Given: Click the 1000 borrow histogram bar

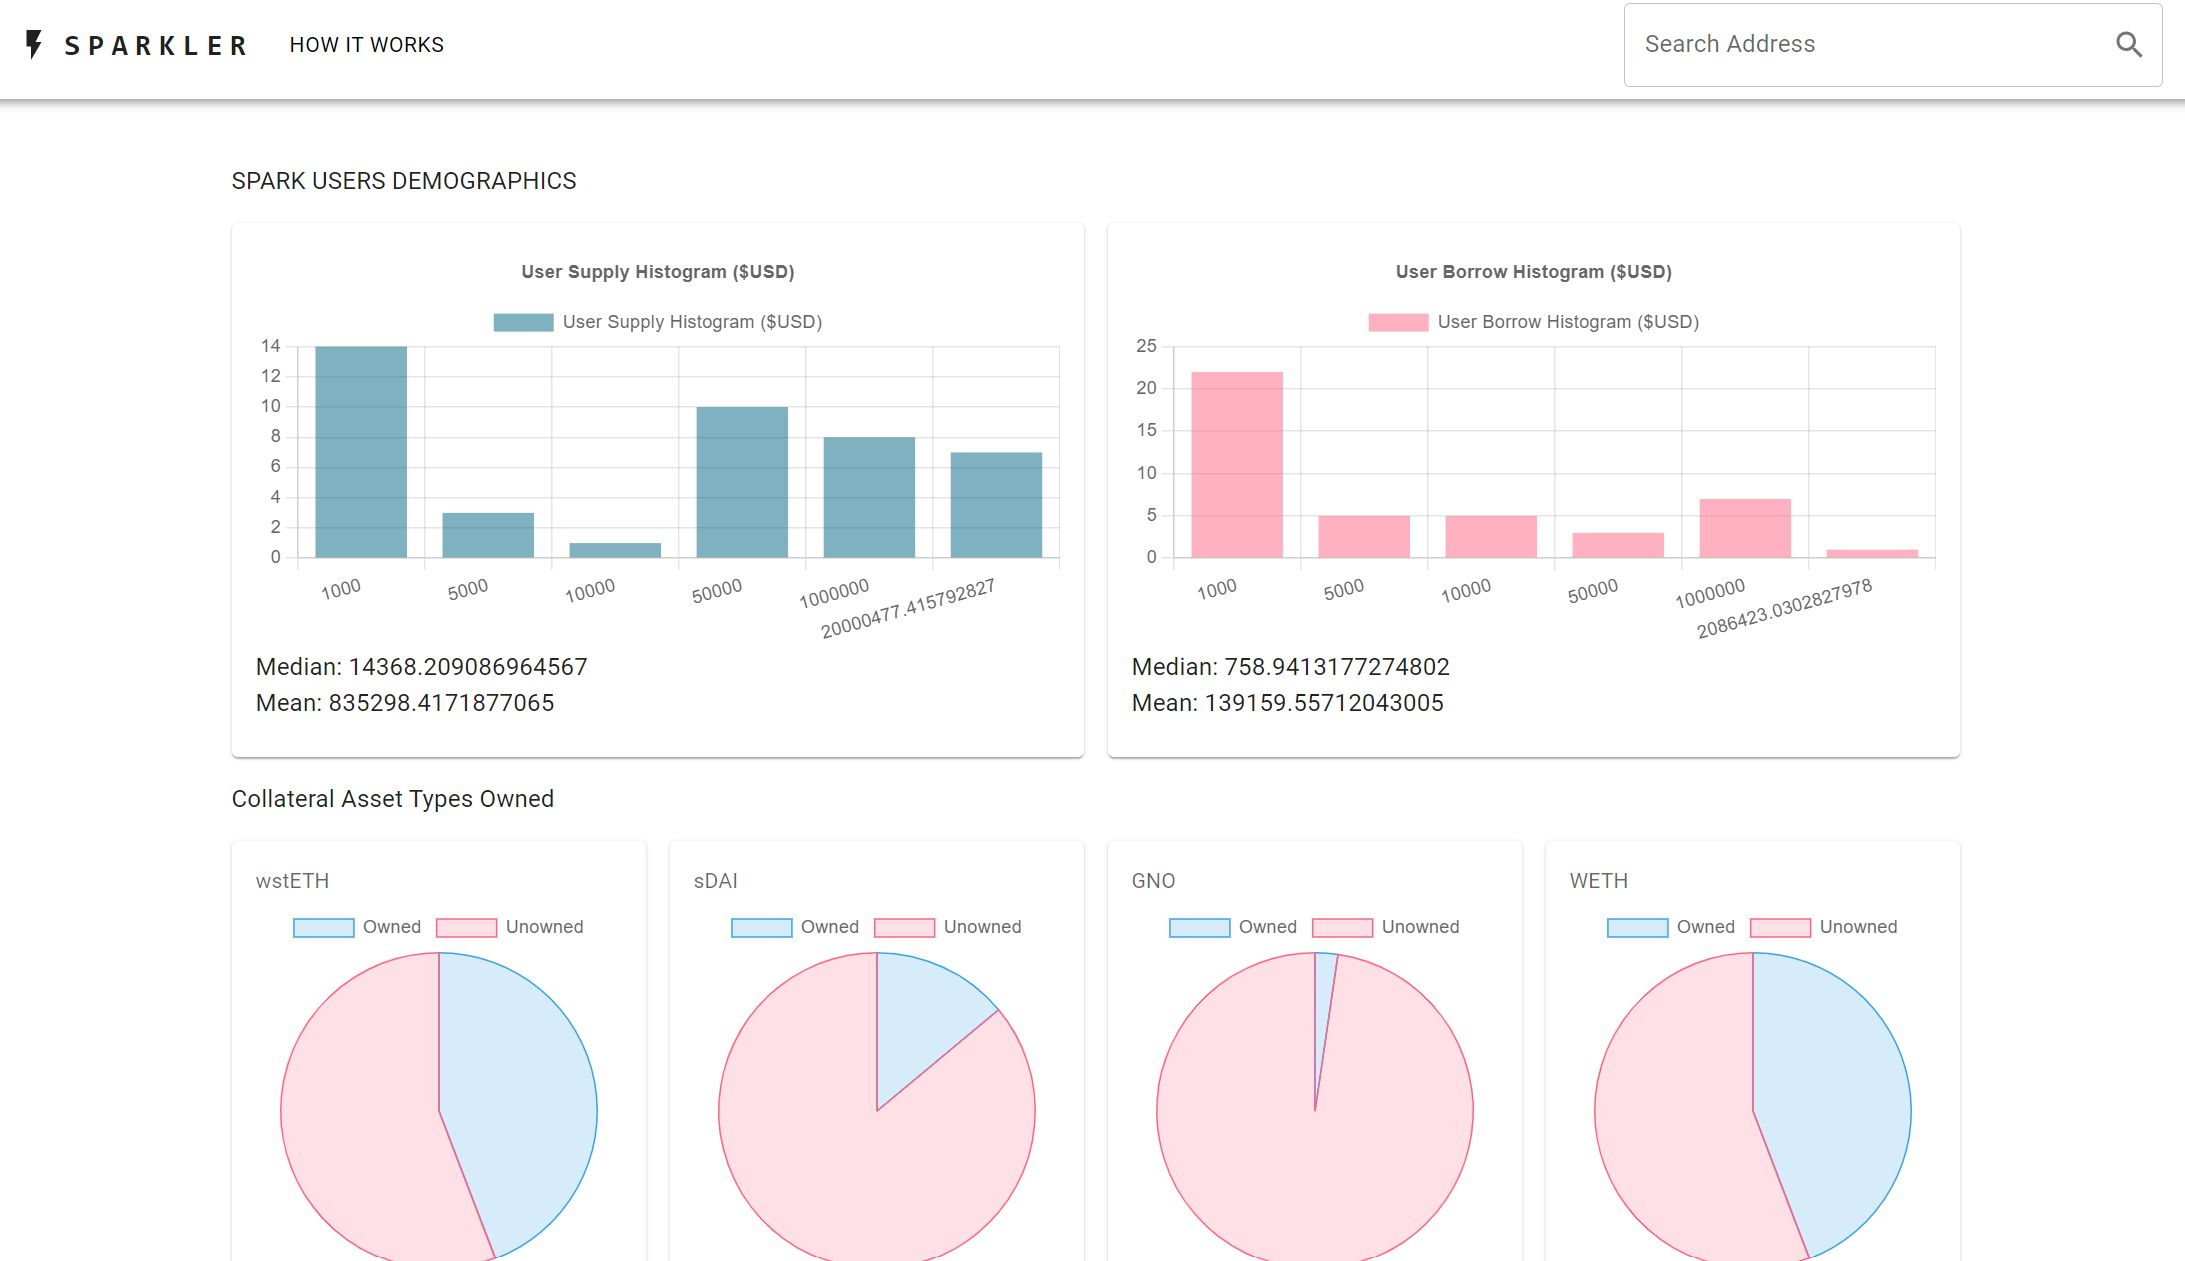Looking at the screenshot, I should [1237, 465].
